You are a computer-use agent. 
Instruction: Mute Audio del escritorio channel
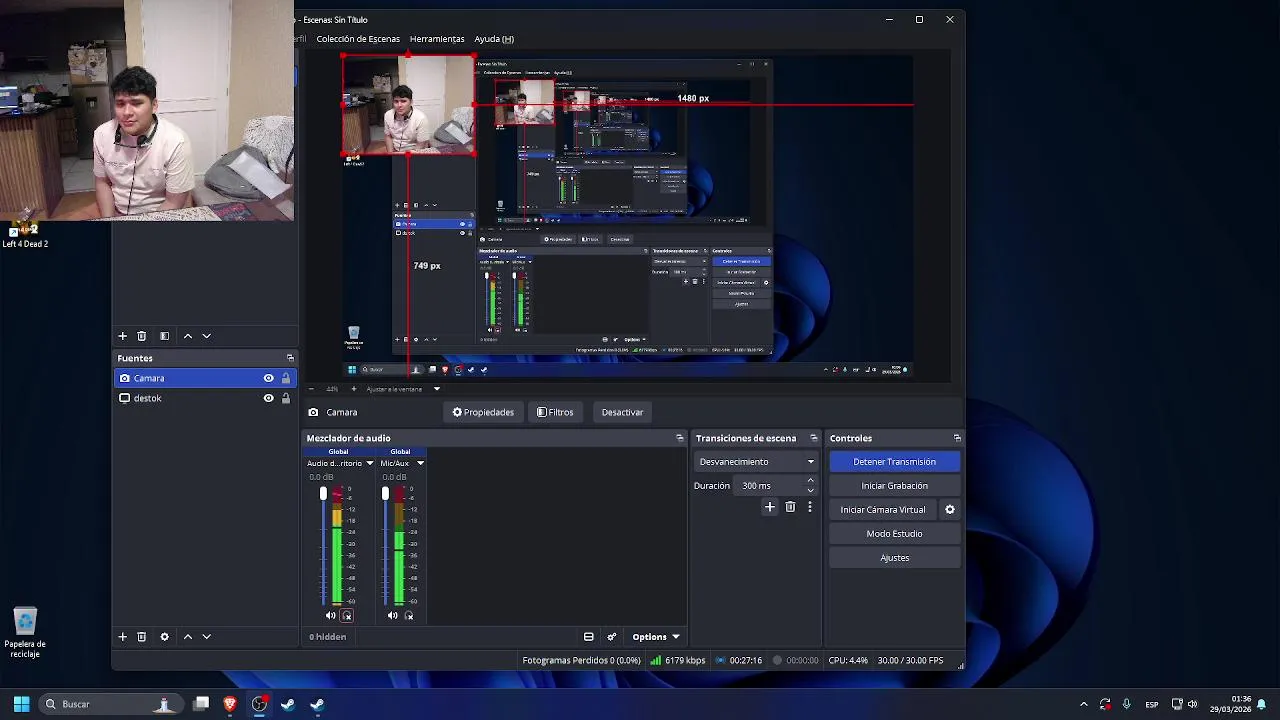point(331,615)
